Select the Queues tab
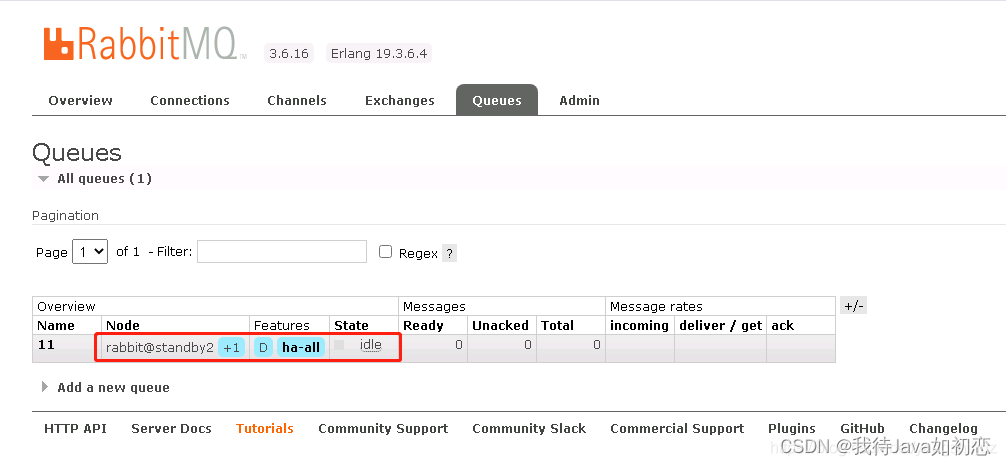Viewport: 1006px width, 466px height. tap(497, 100)
